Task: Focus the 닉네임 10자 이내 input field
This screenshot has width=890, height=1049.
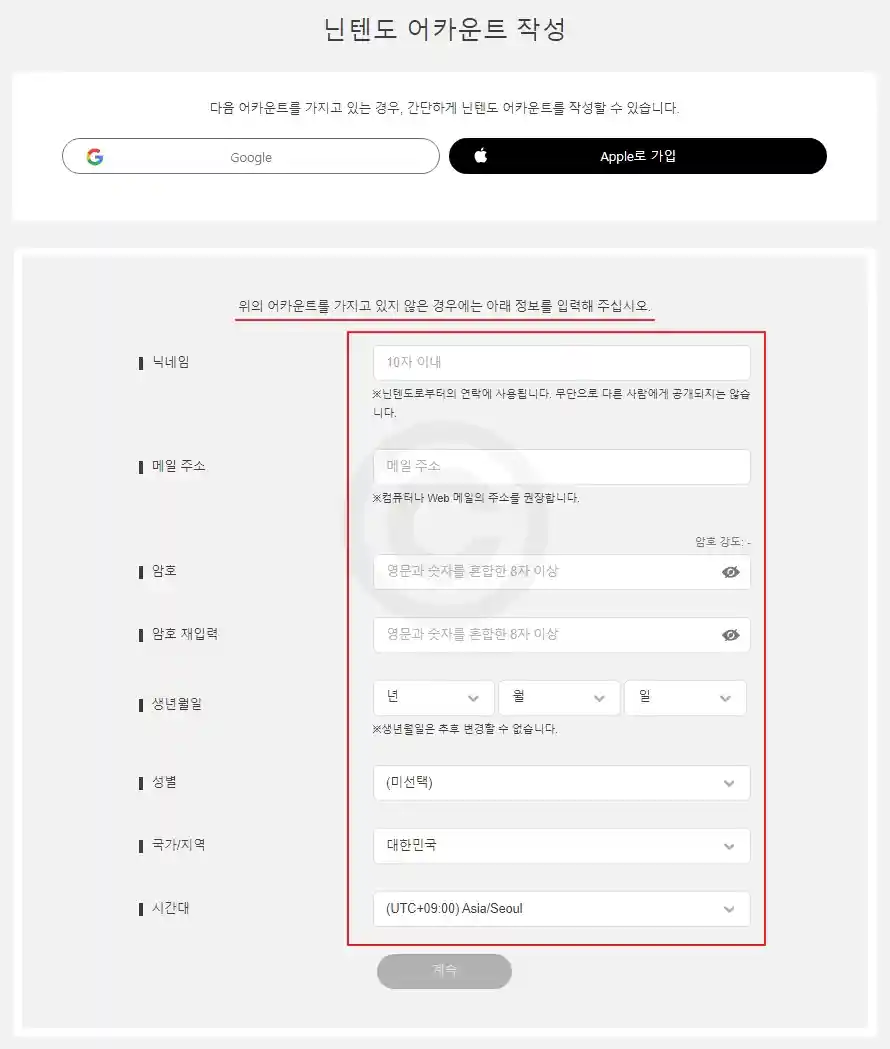Action: pyautogui.click(x=561, y=363)
